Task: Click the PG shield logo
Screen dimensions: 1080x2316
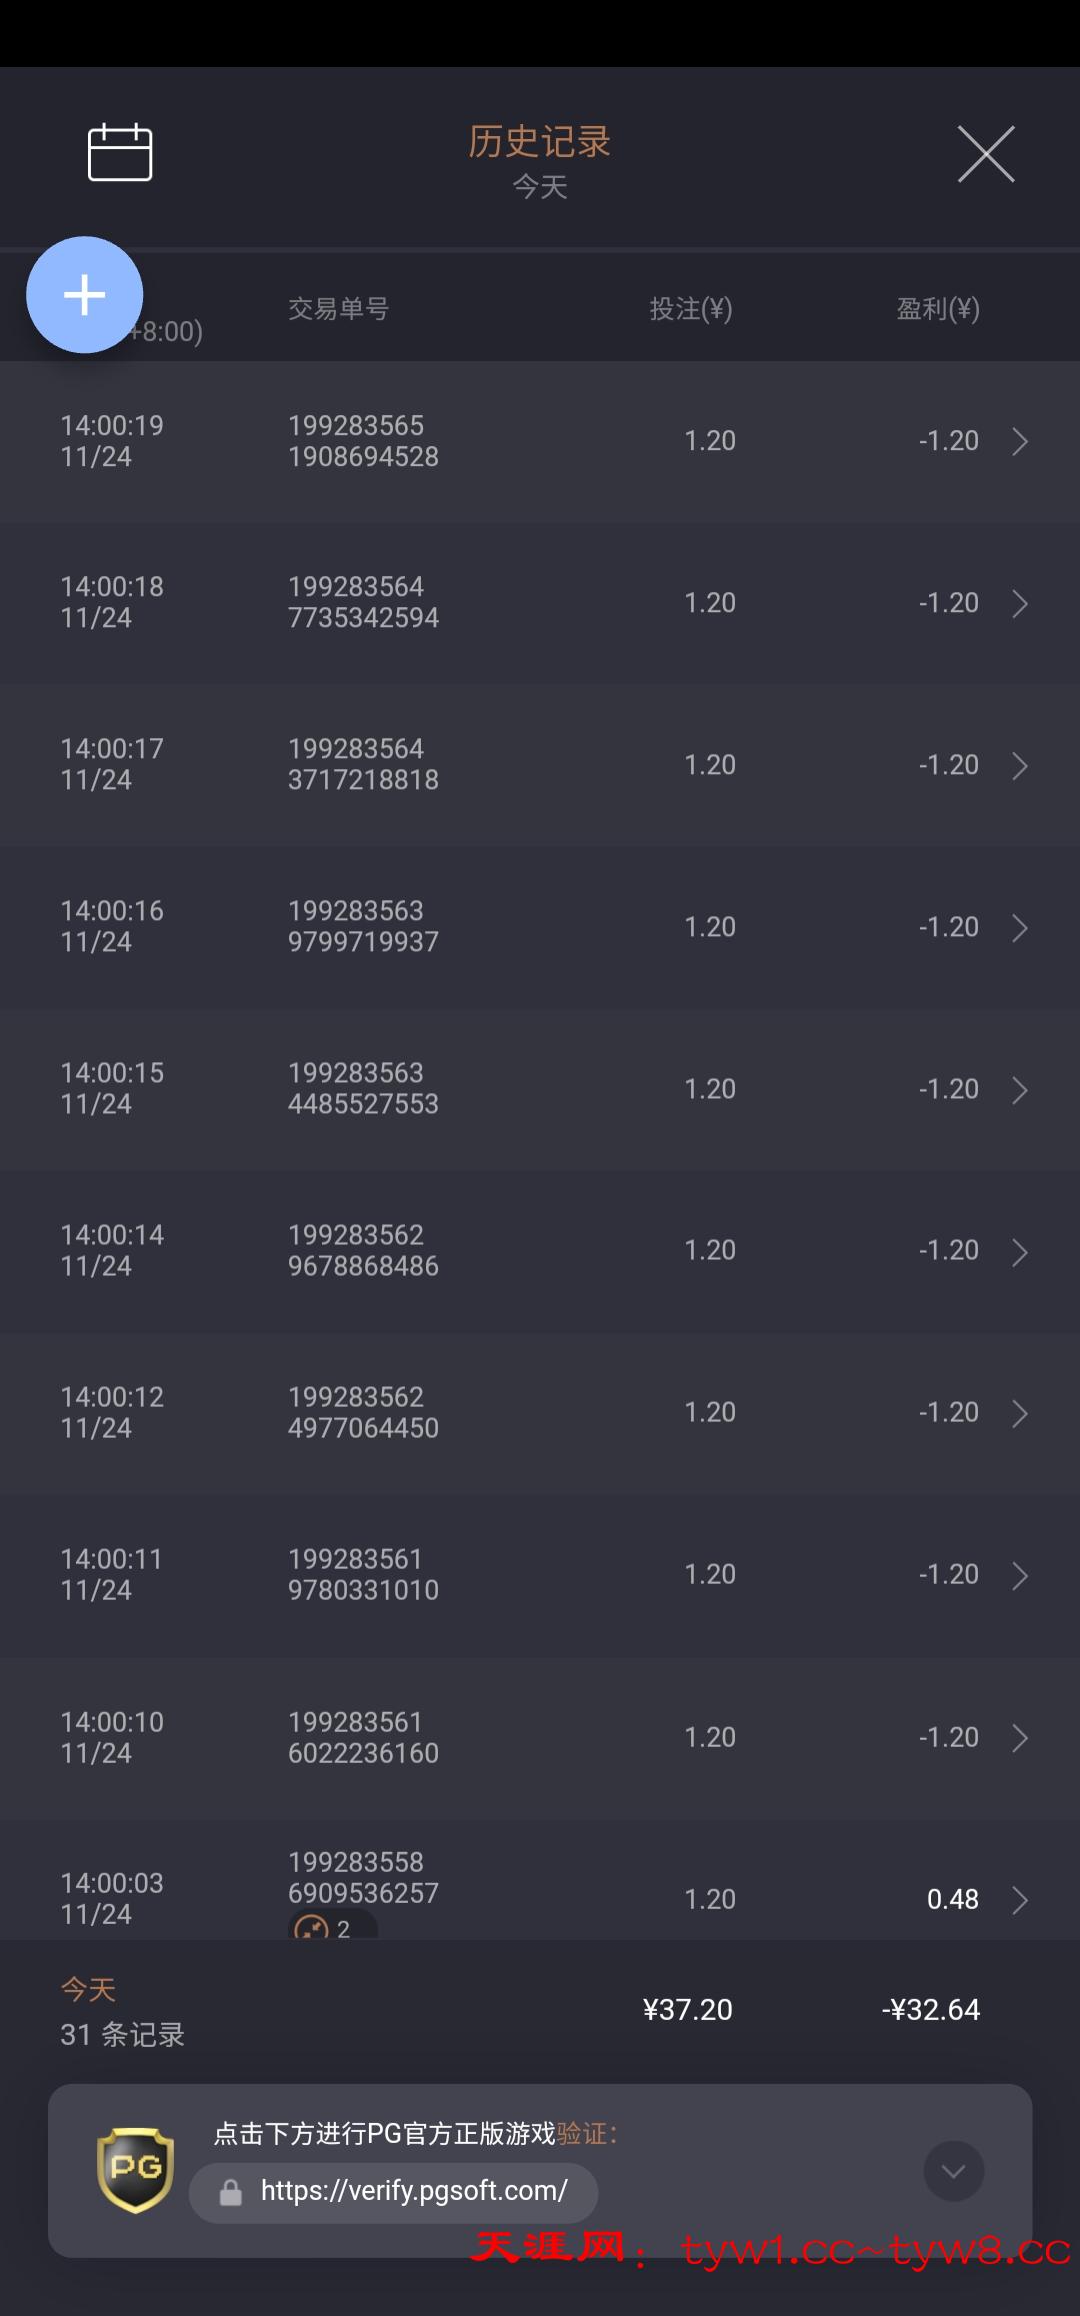Action: [135, 2169]
